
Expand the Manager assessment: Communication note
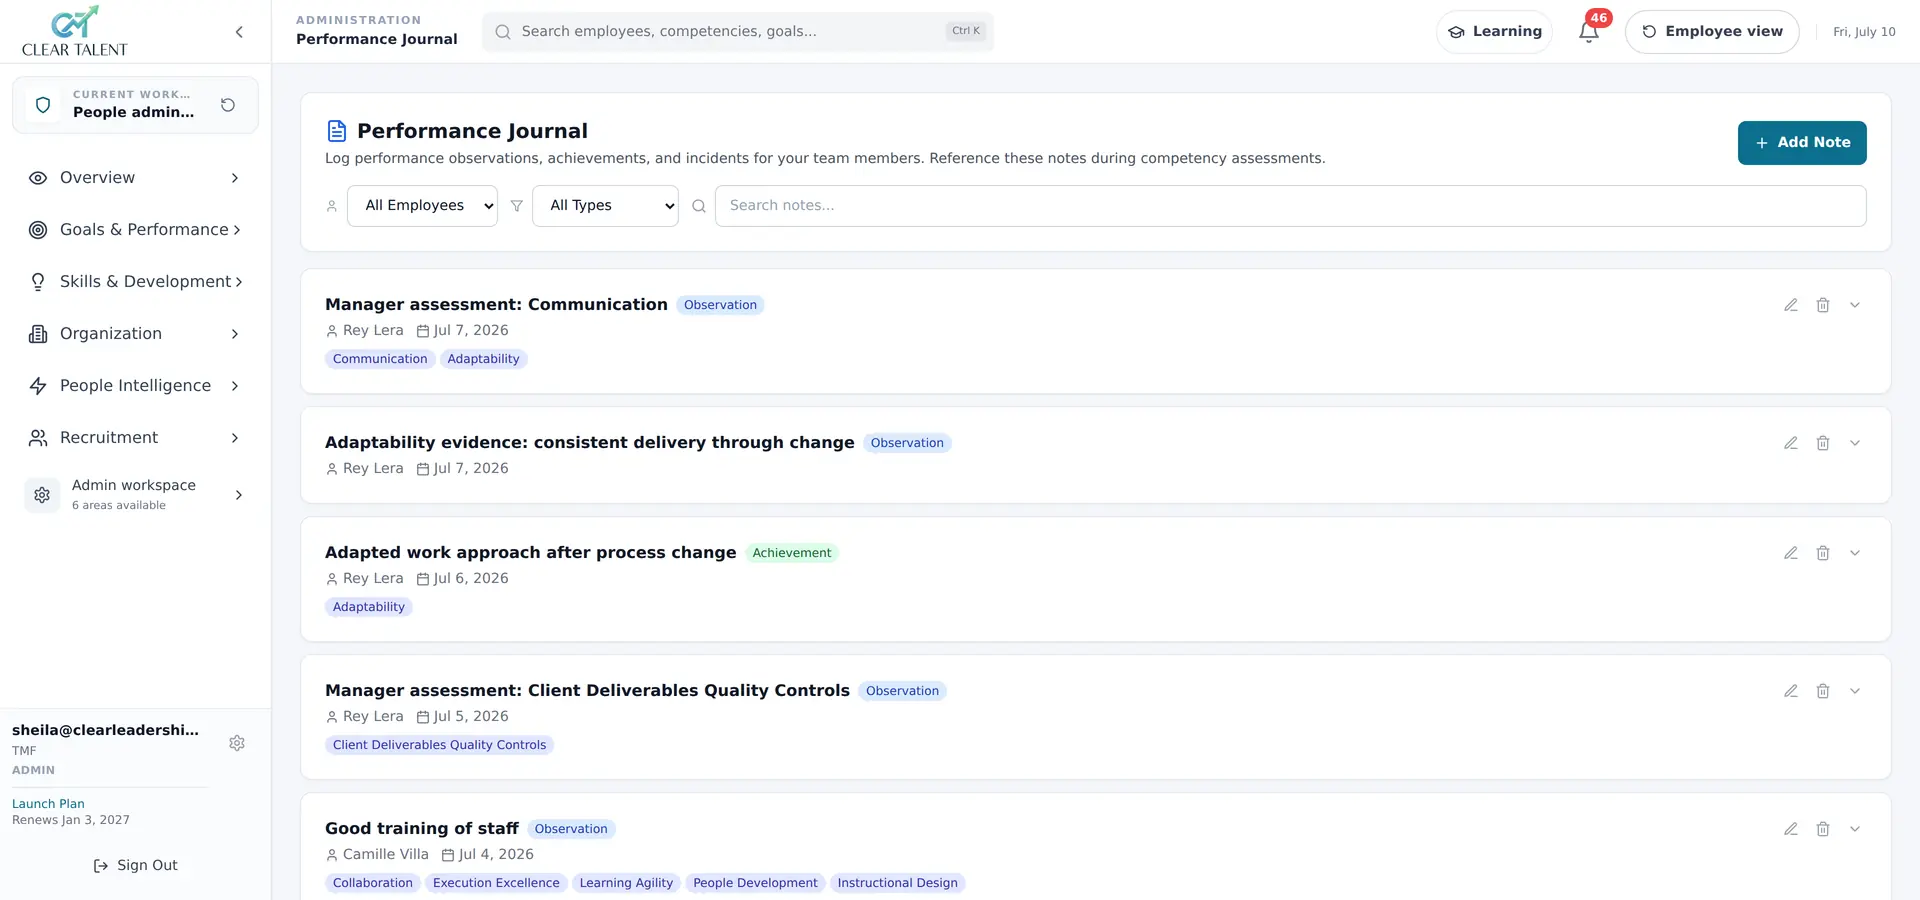click(x=1855, y=305)
